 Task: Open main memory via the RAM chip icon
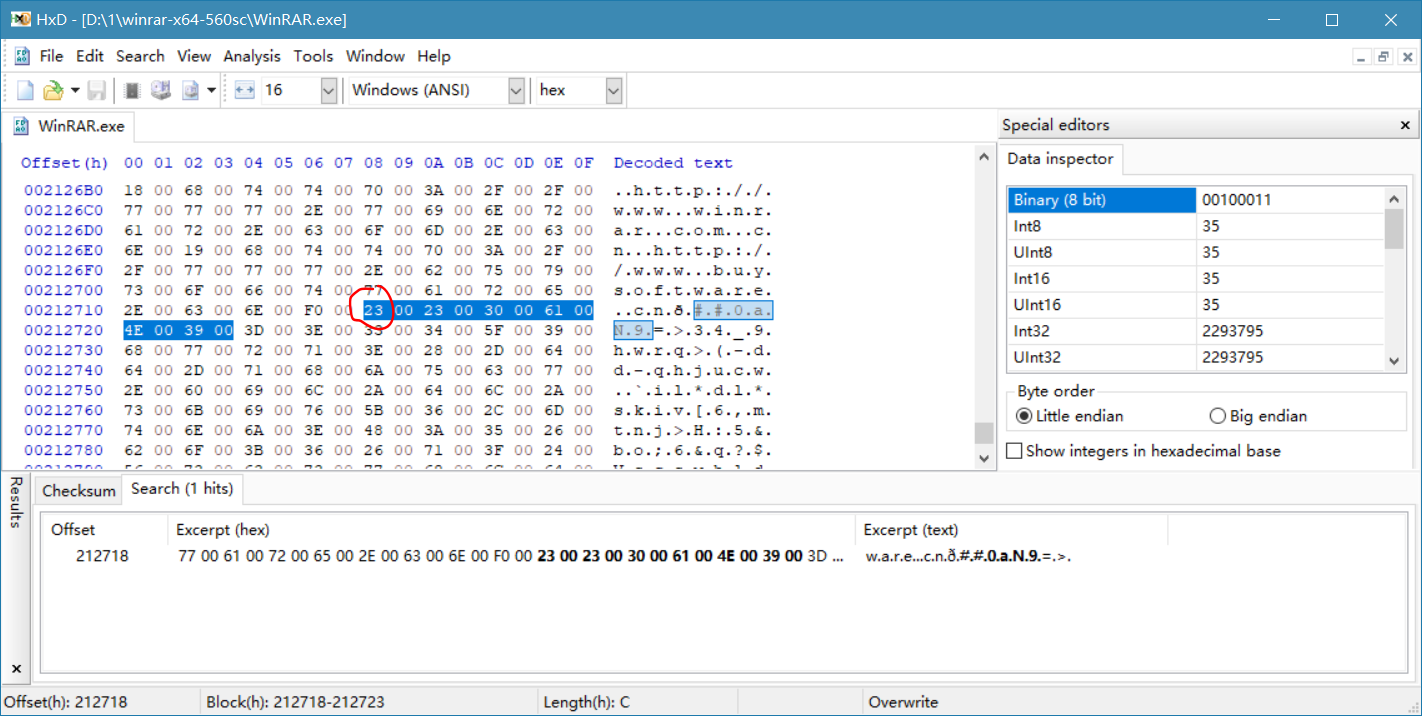[x=132, y=90]
